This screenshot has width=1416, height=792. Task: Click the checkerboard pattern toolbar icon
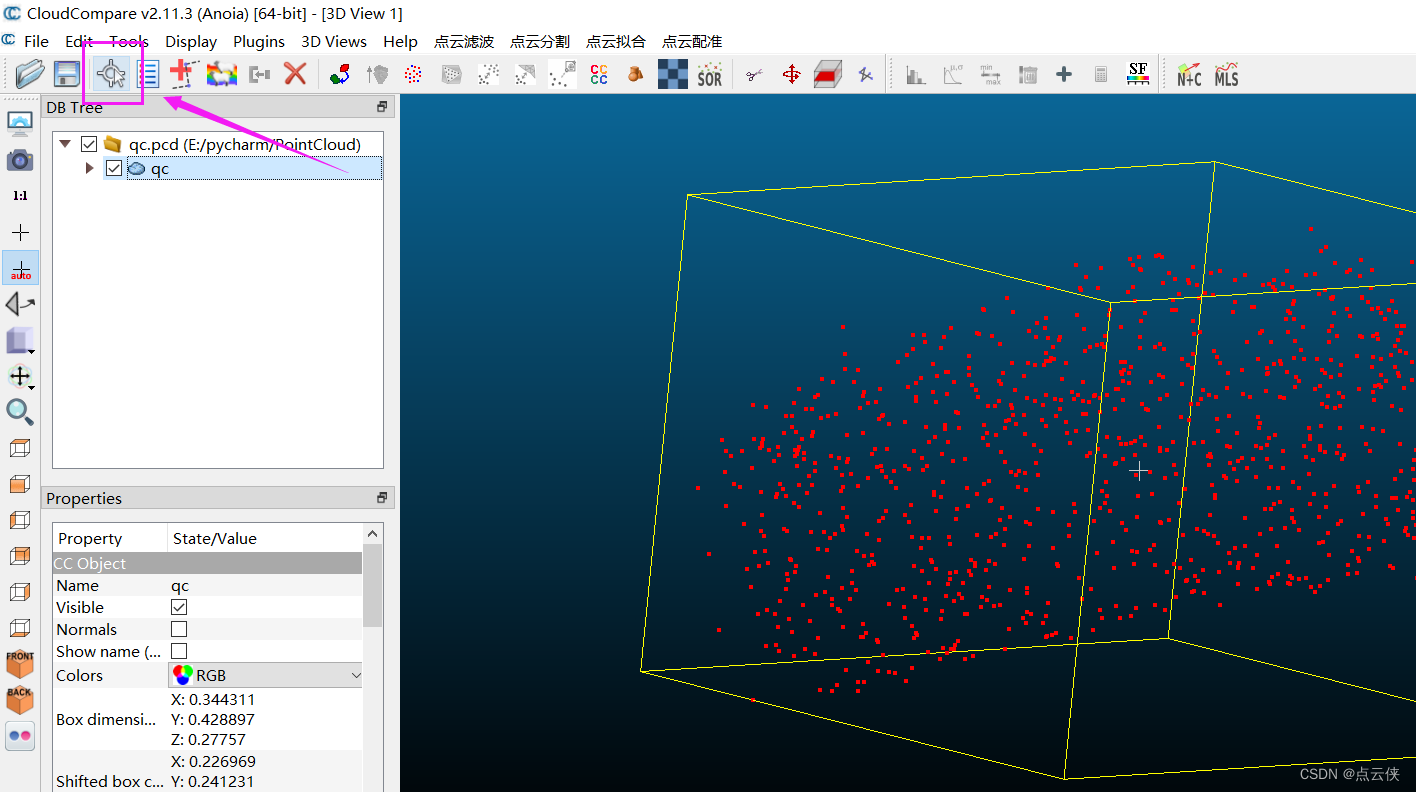pyautogui.click(x=673, y=74)
